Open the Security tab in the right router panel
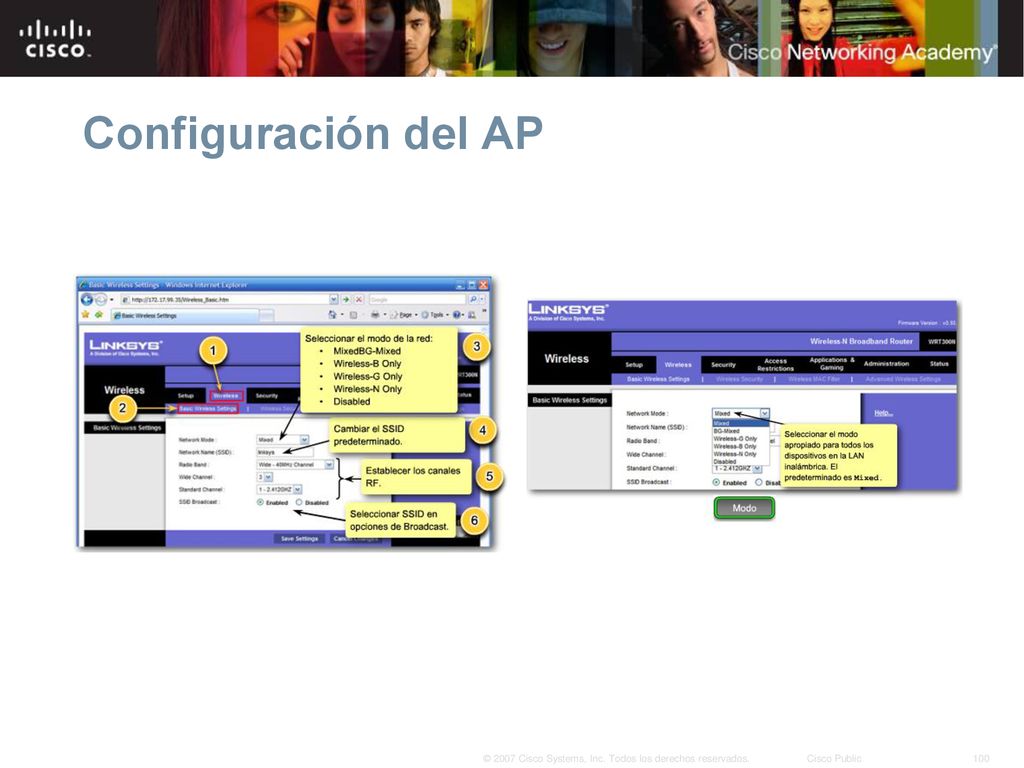 coord(723,364)
